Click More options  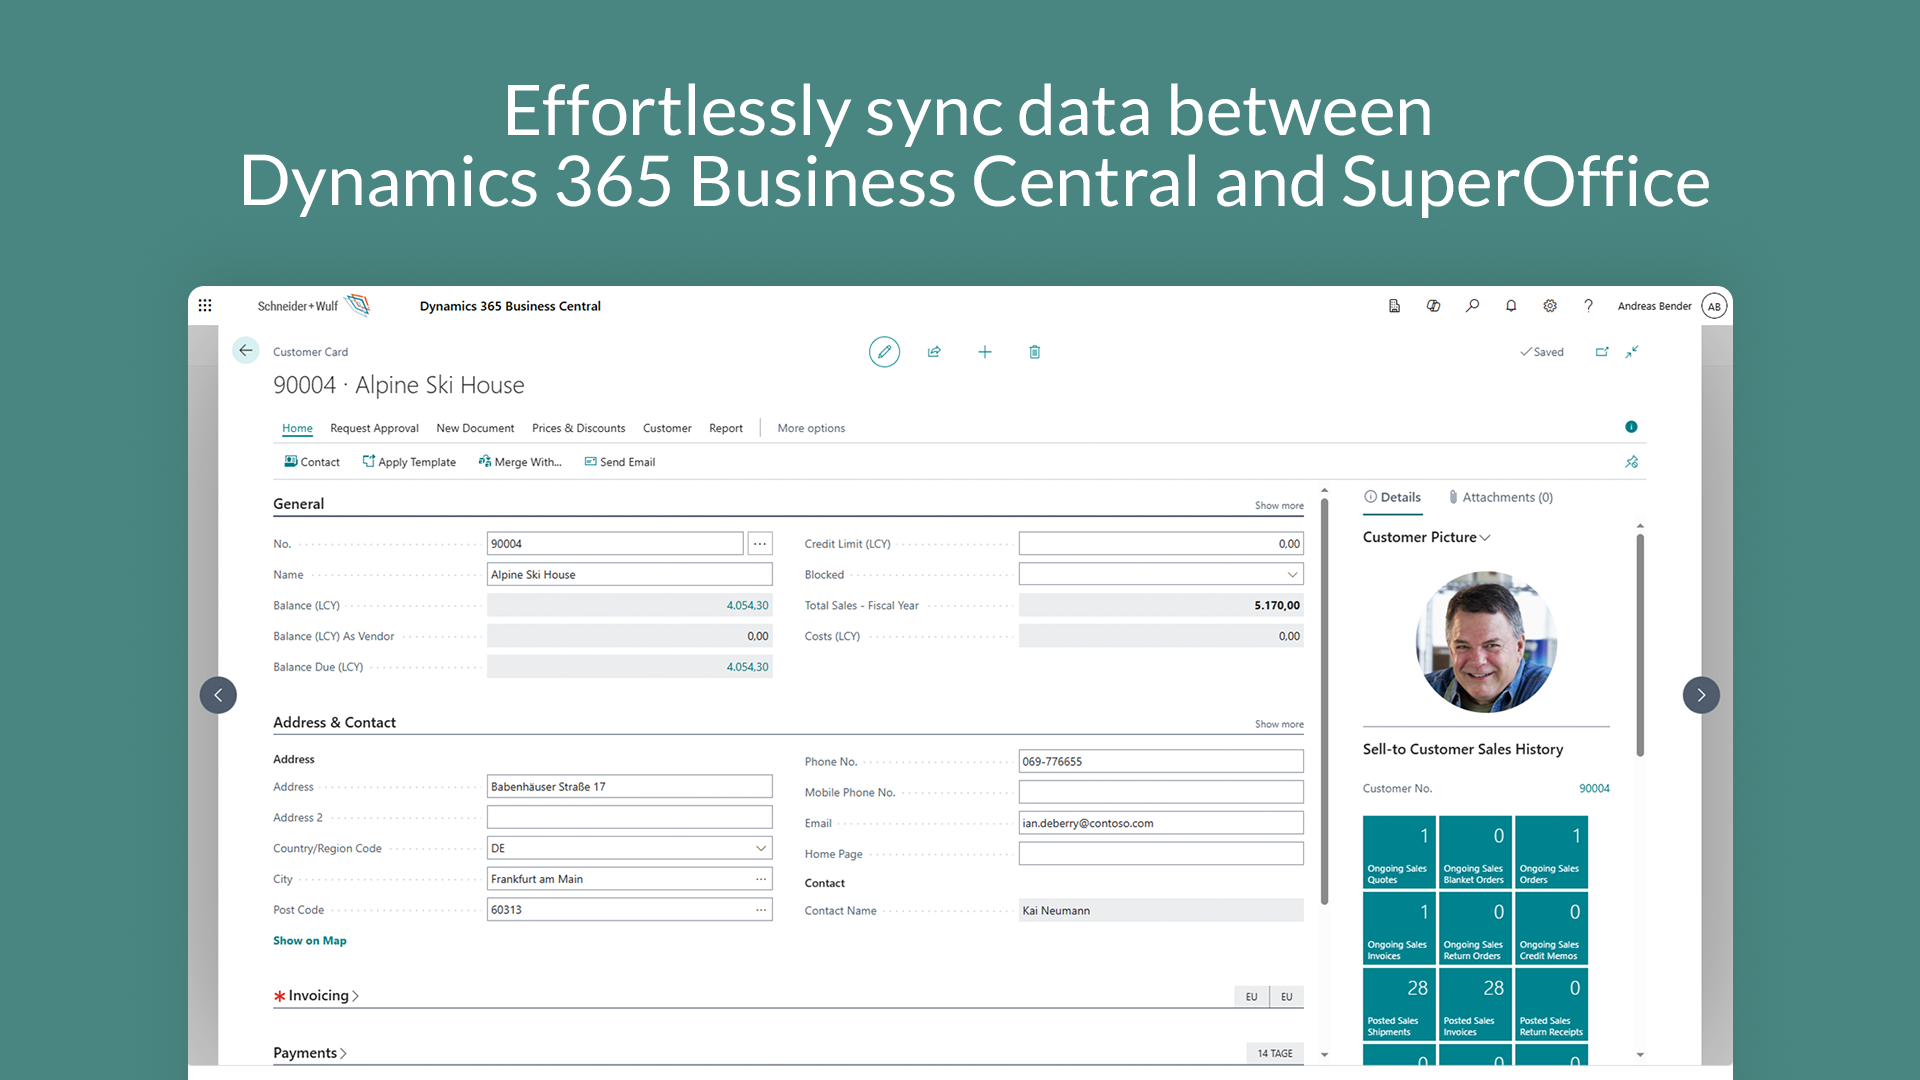[811, 428]
